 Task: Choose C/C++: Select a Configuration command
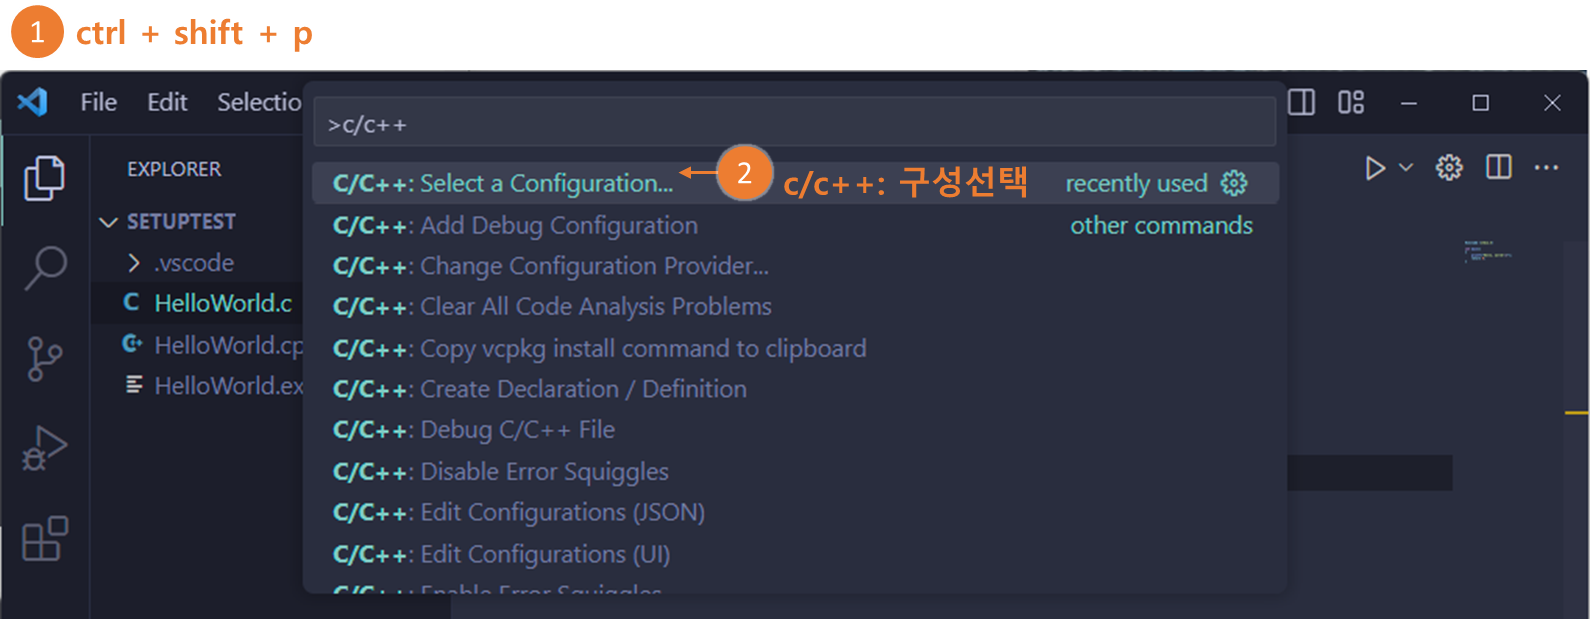[795, 183]
